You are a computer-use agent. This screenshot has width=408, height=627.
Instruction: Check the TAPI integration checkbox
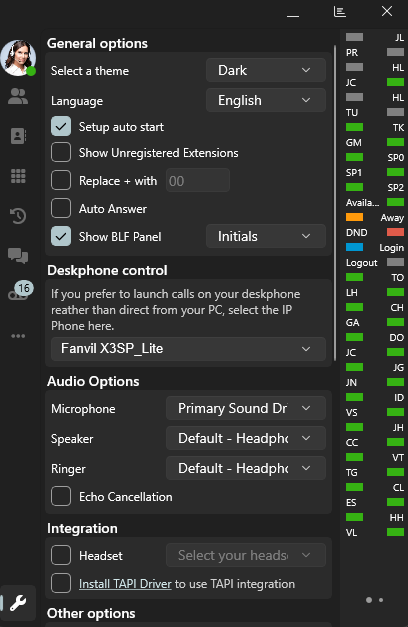tap(61, 583)
